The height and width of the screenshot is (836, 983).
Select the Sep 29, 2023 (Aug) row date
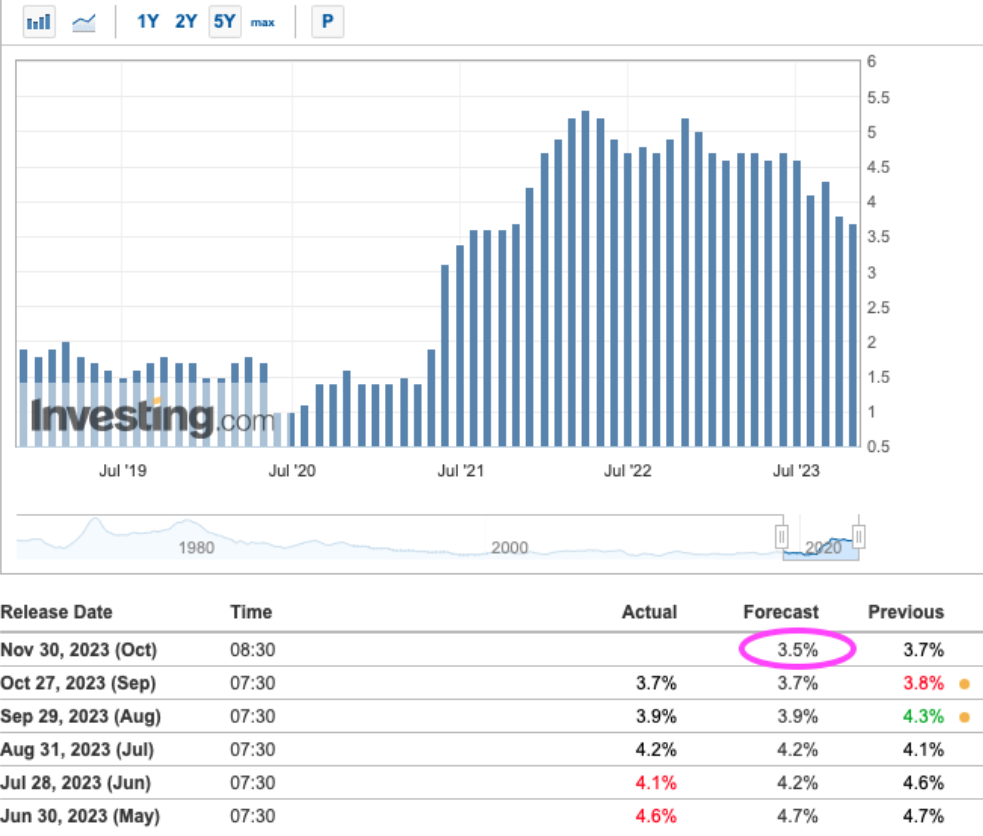coord(80,716)
